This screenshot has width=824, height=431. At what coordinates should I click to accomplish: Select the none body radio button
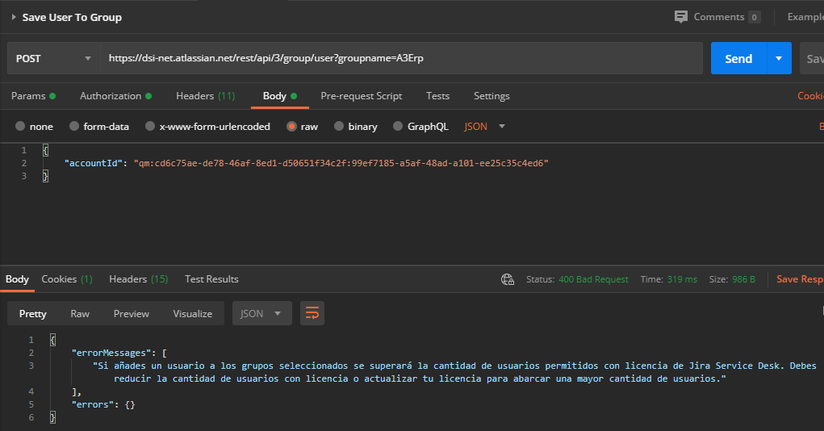tap(20, 126)
